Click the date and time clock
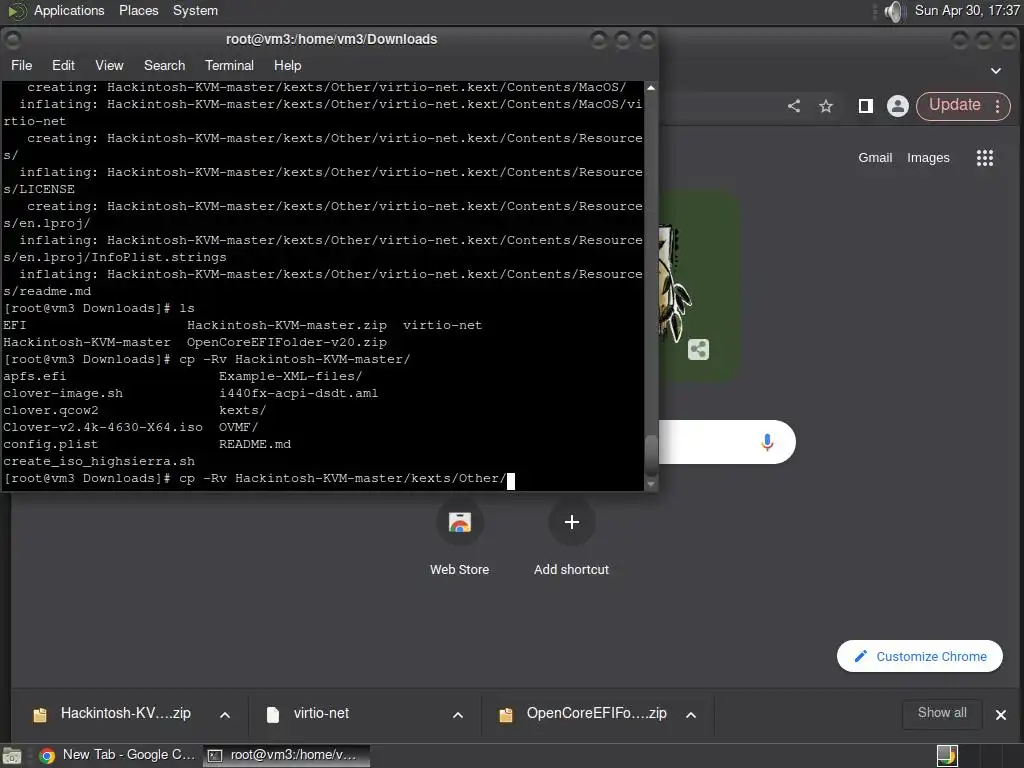 click(967, 10)
